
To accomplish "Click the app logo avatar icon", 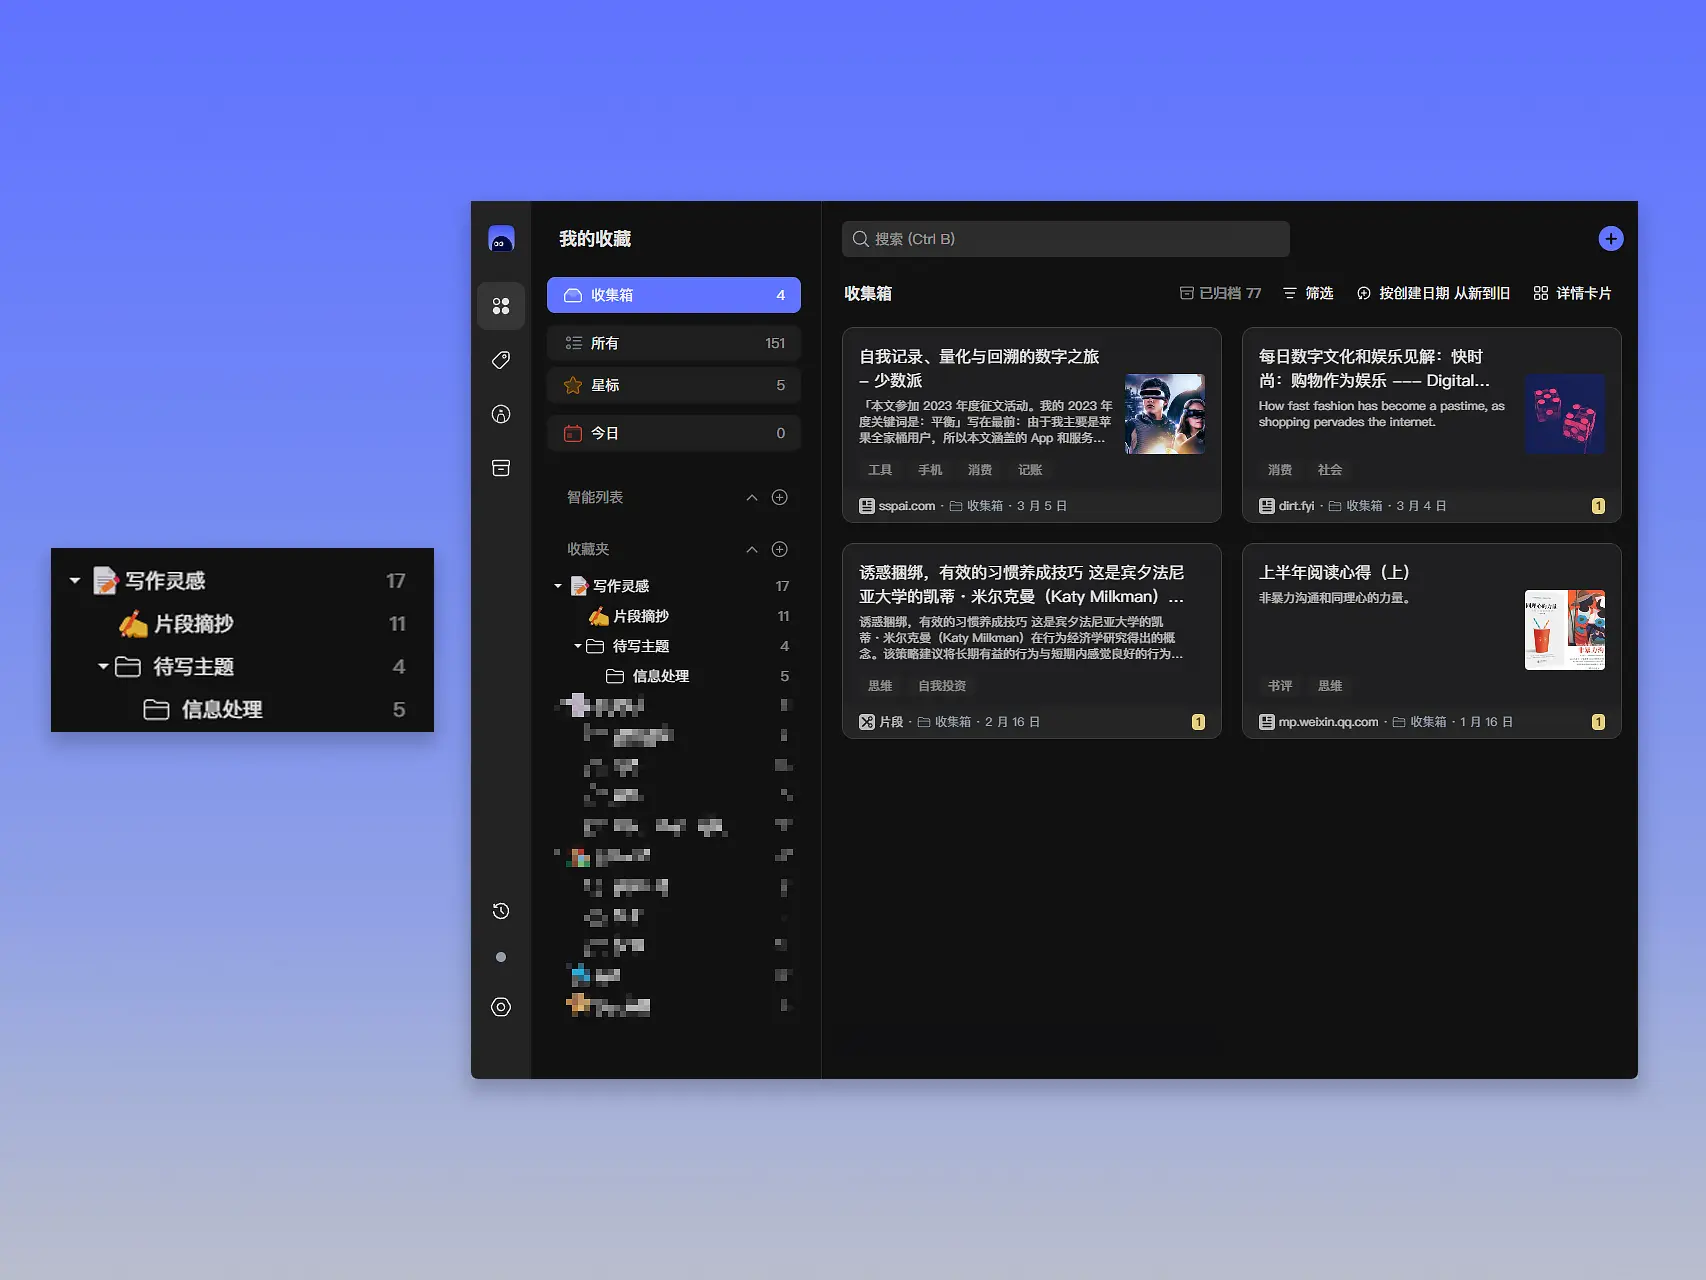I will (501, 239).
